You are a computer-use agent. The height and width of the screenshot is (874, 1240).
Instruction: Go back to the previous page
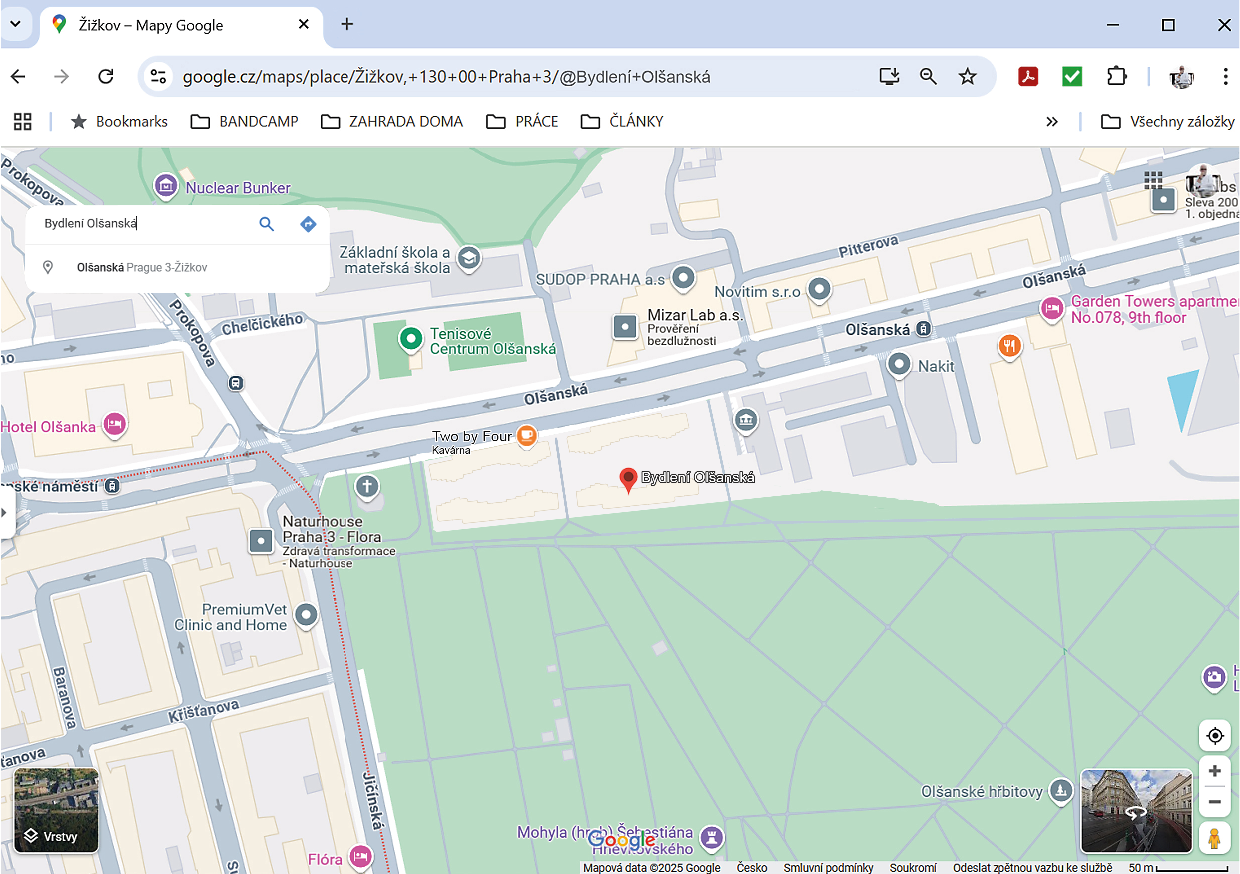pos(18,77)
